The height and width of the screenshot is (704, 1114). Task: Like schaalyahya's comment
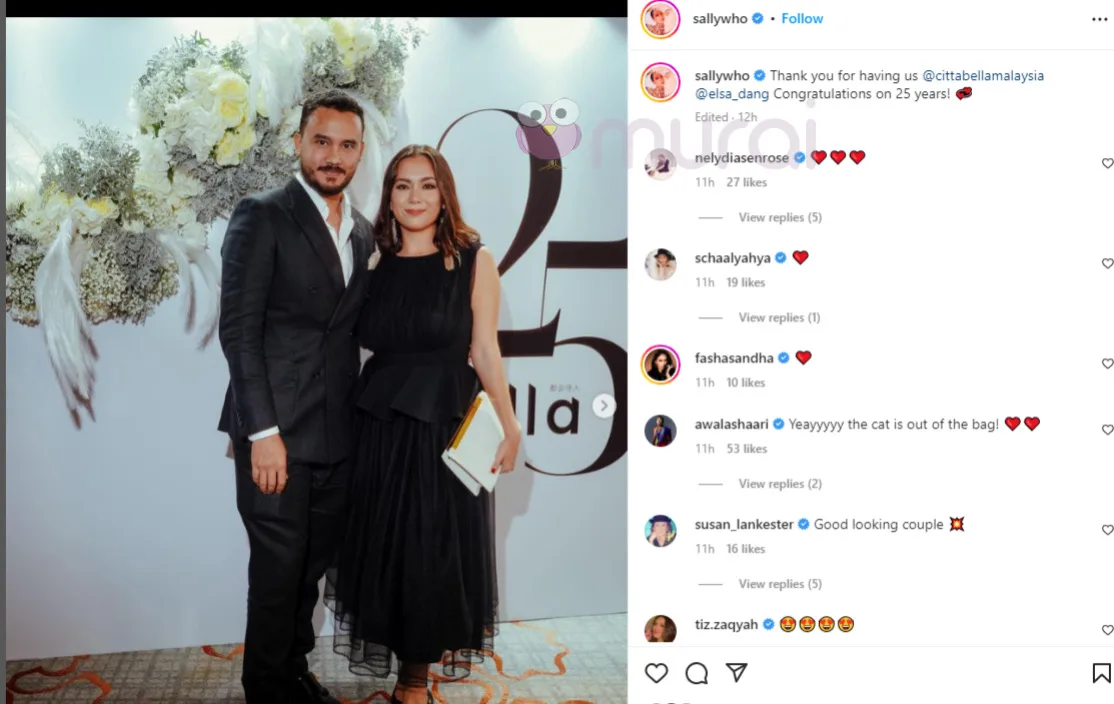tap(1106, 264)
